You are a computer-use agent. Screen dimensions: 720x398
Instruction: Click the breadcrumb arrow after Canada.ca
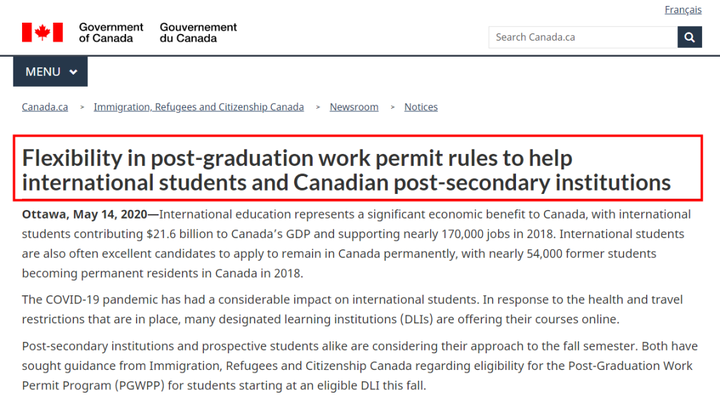coord(82,107)
